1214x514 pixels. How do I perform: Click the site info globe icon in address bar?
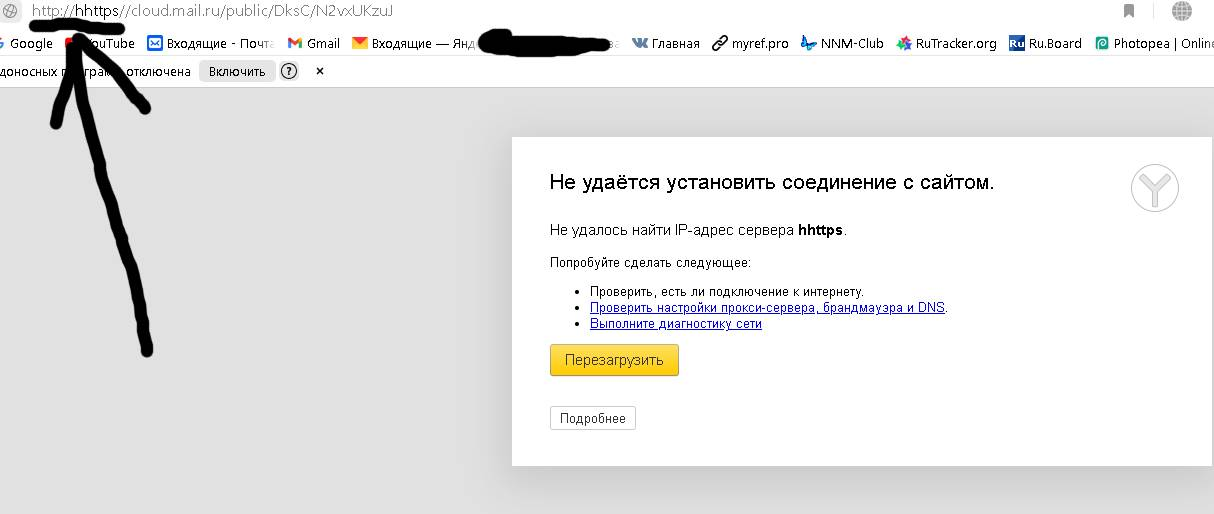click(10, 11)
